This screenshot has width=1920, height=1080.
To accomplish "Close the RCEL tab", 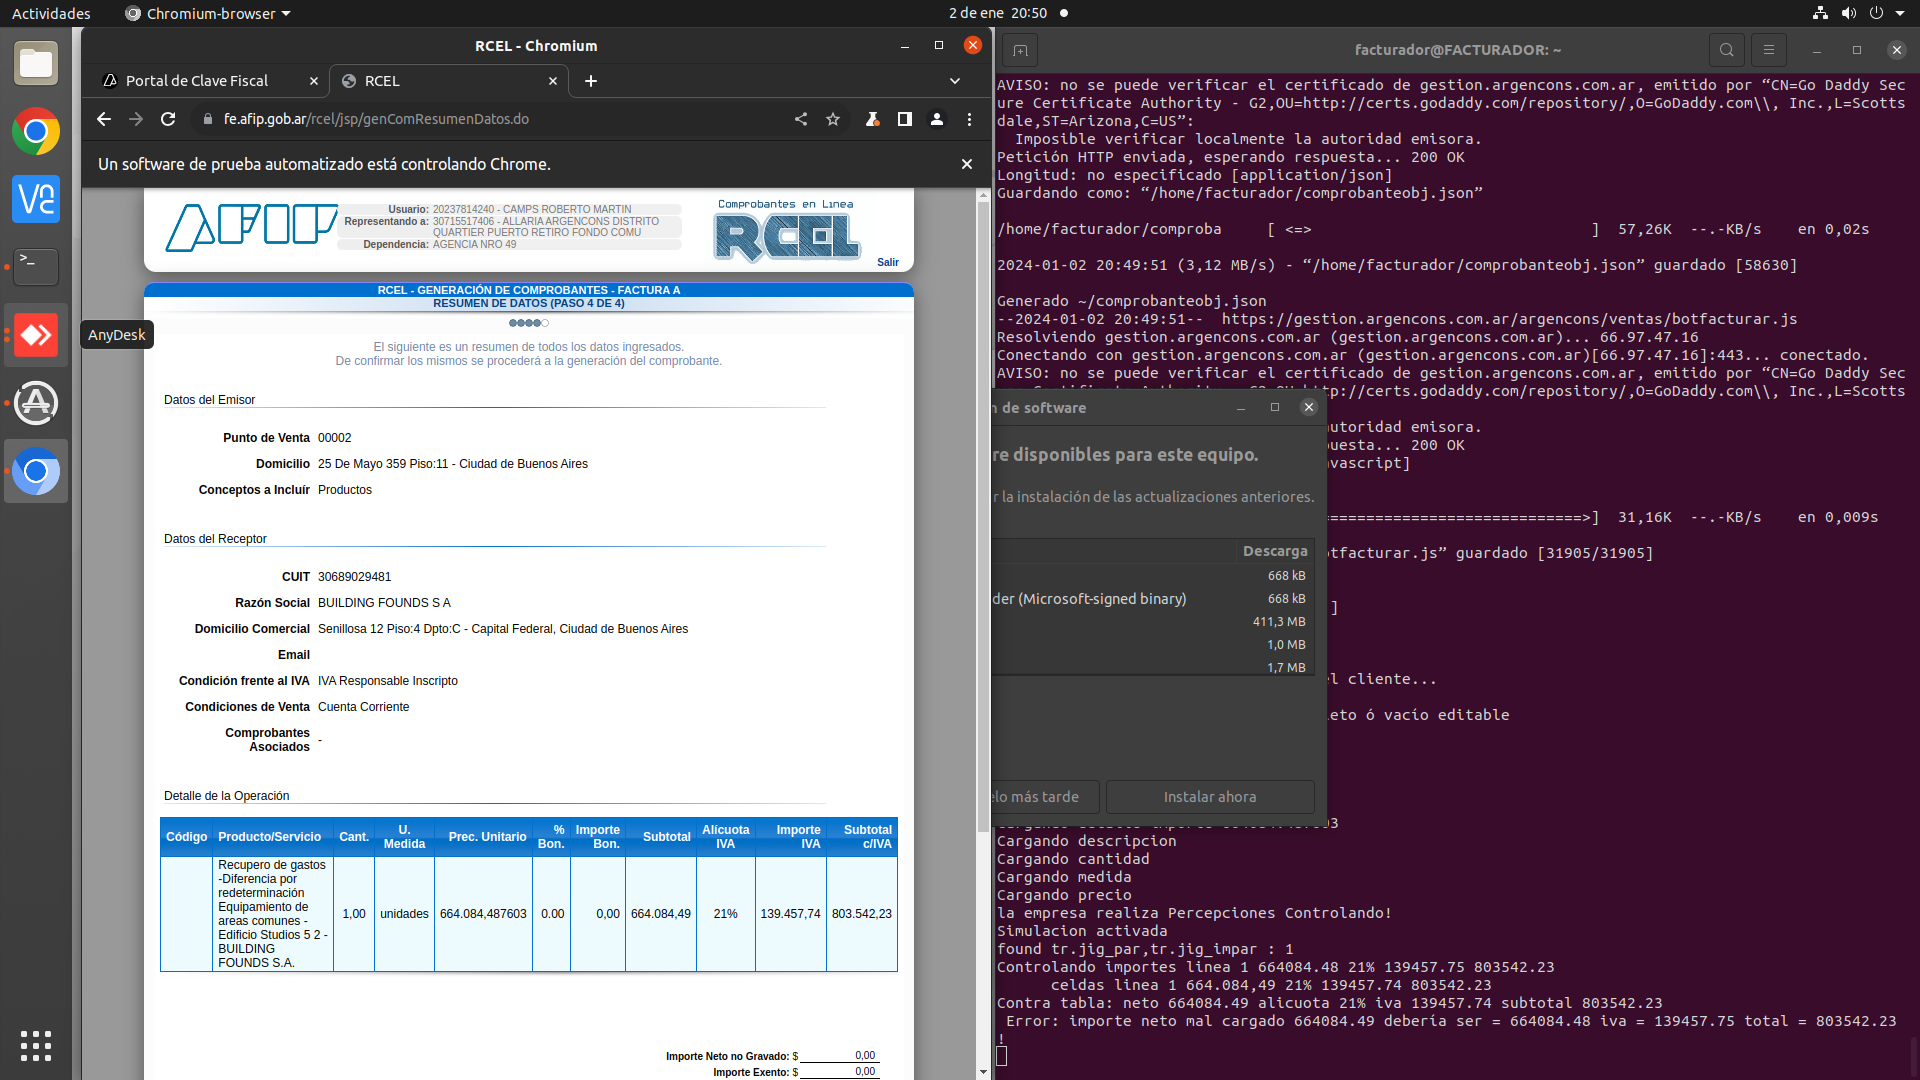I will (553, 81).
